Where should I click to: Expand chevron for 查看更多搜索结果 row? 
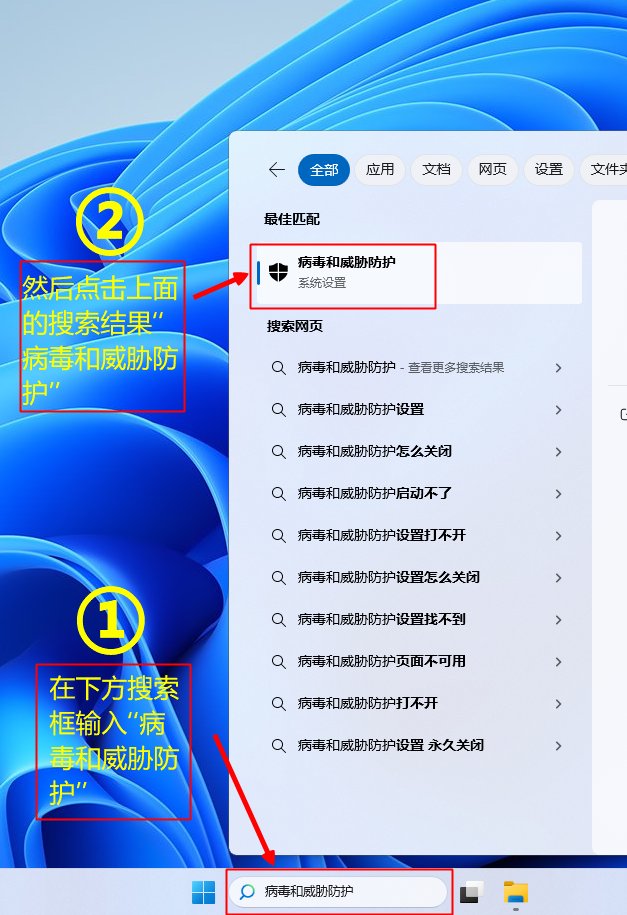point(559,368)
